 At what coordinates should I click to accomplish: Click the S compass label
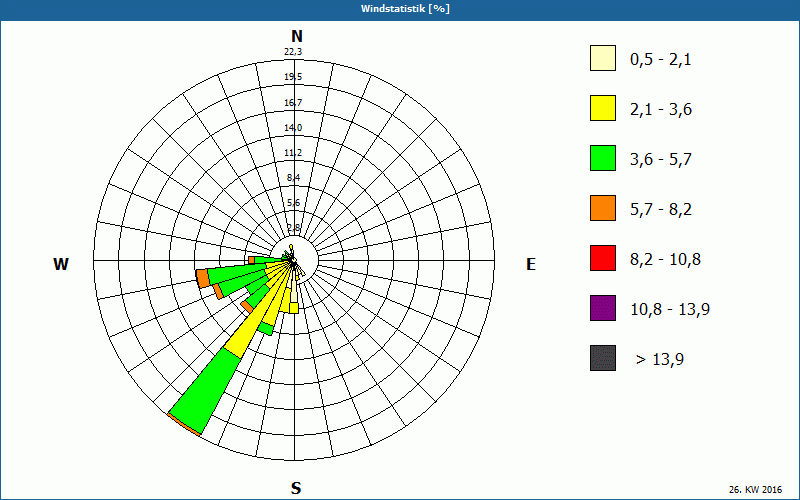pos(296,488)
